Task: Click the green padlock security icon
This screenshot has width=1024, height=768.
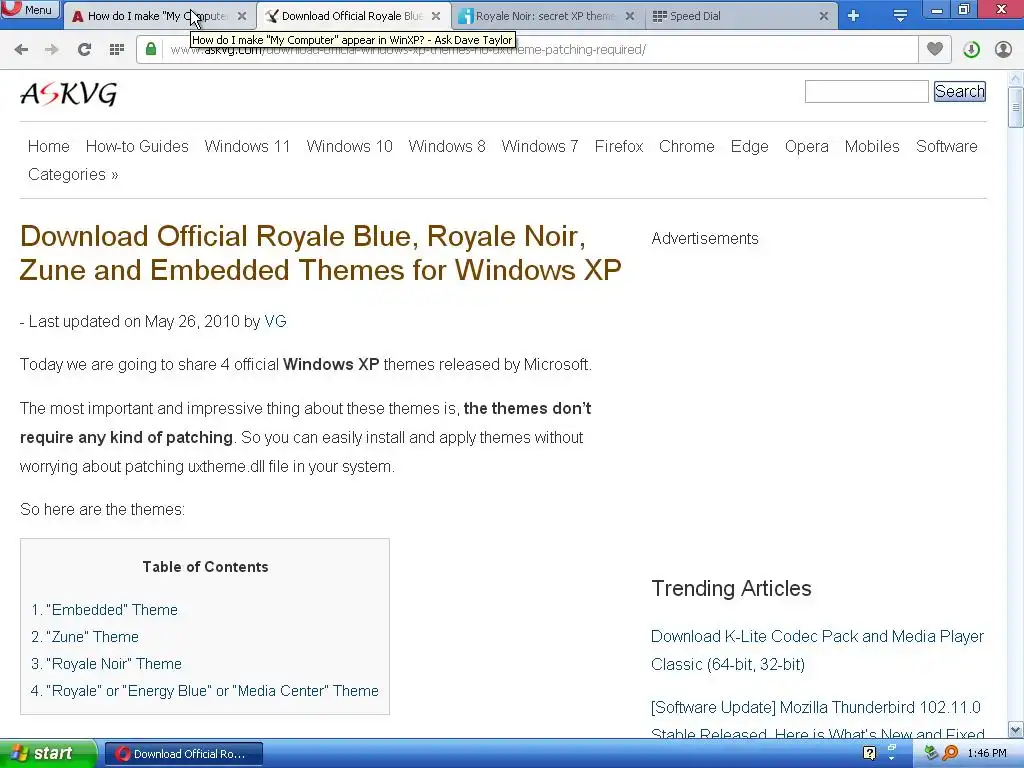Action: coord(151,49)
